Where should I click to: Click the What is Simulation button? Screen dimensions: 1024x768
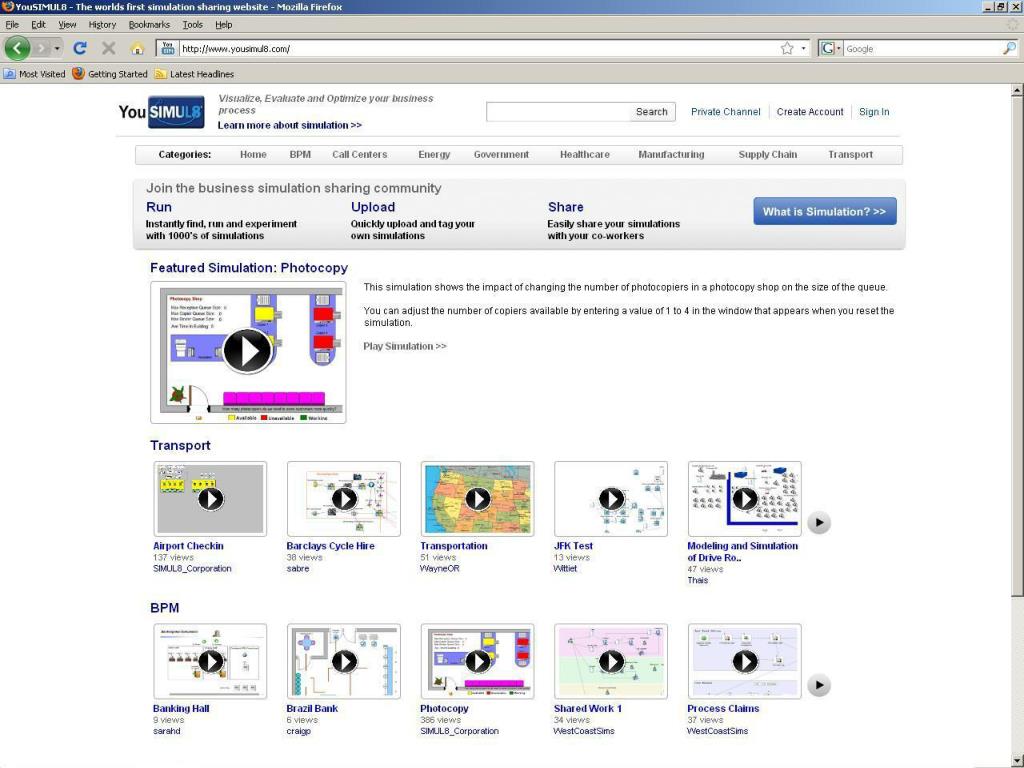coord(825,212)
